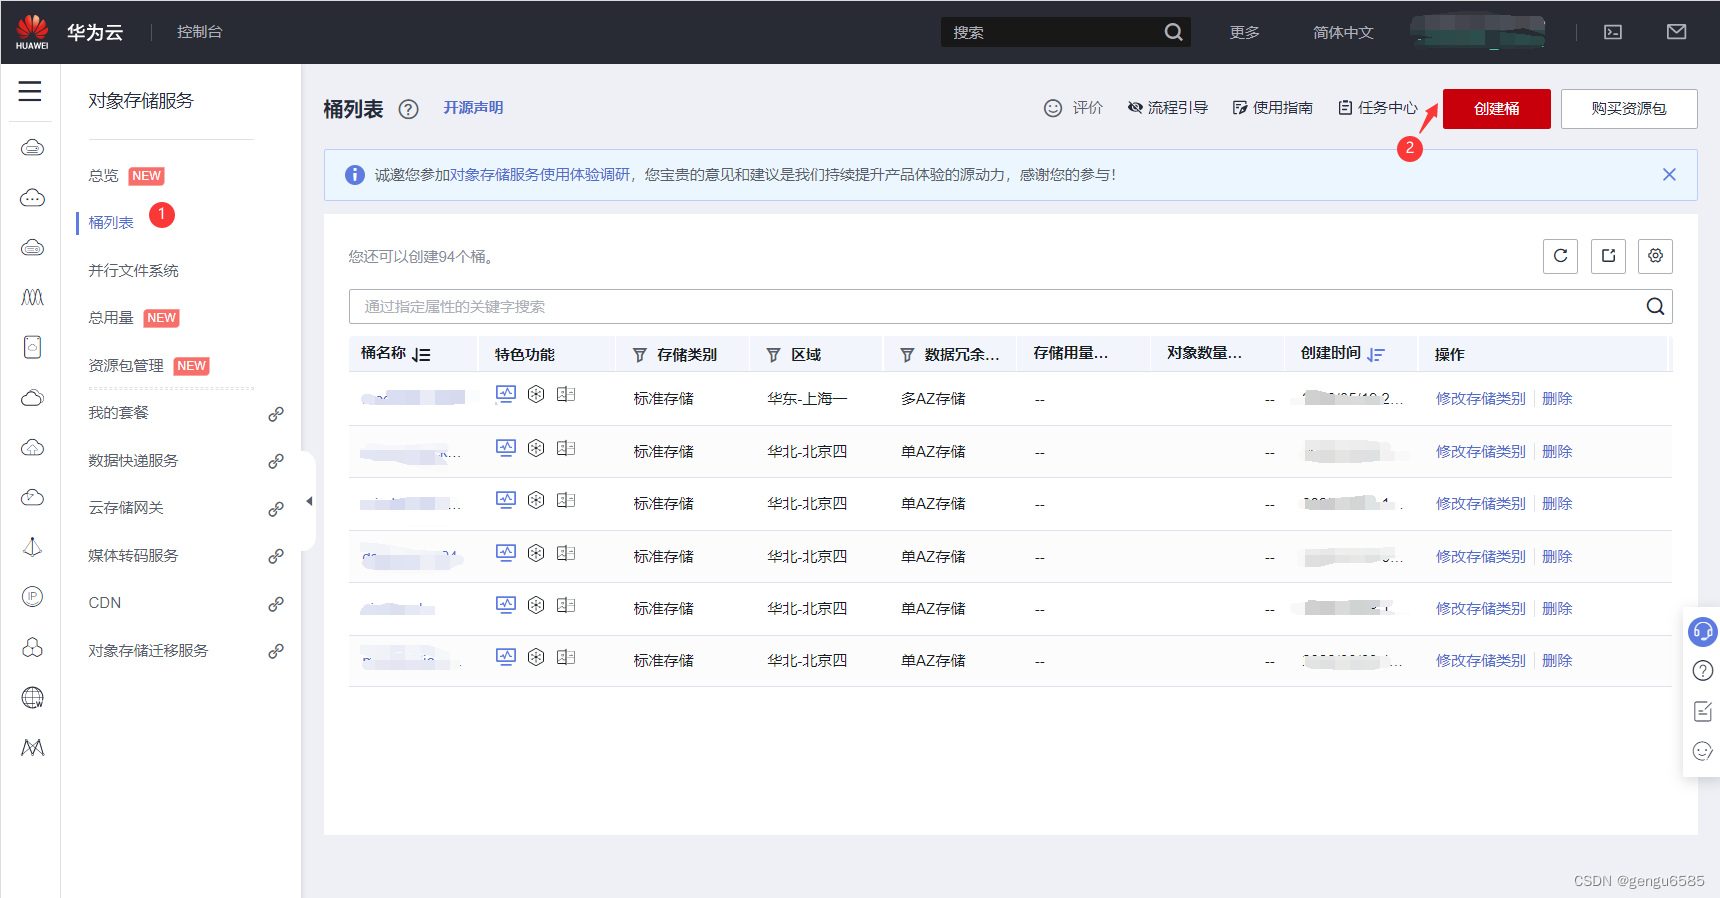Click search icon in bucket filter box
1720x898 pixels.
tap(1655, 307)
